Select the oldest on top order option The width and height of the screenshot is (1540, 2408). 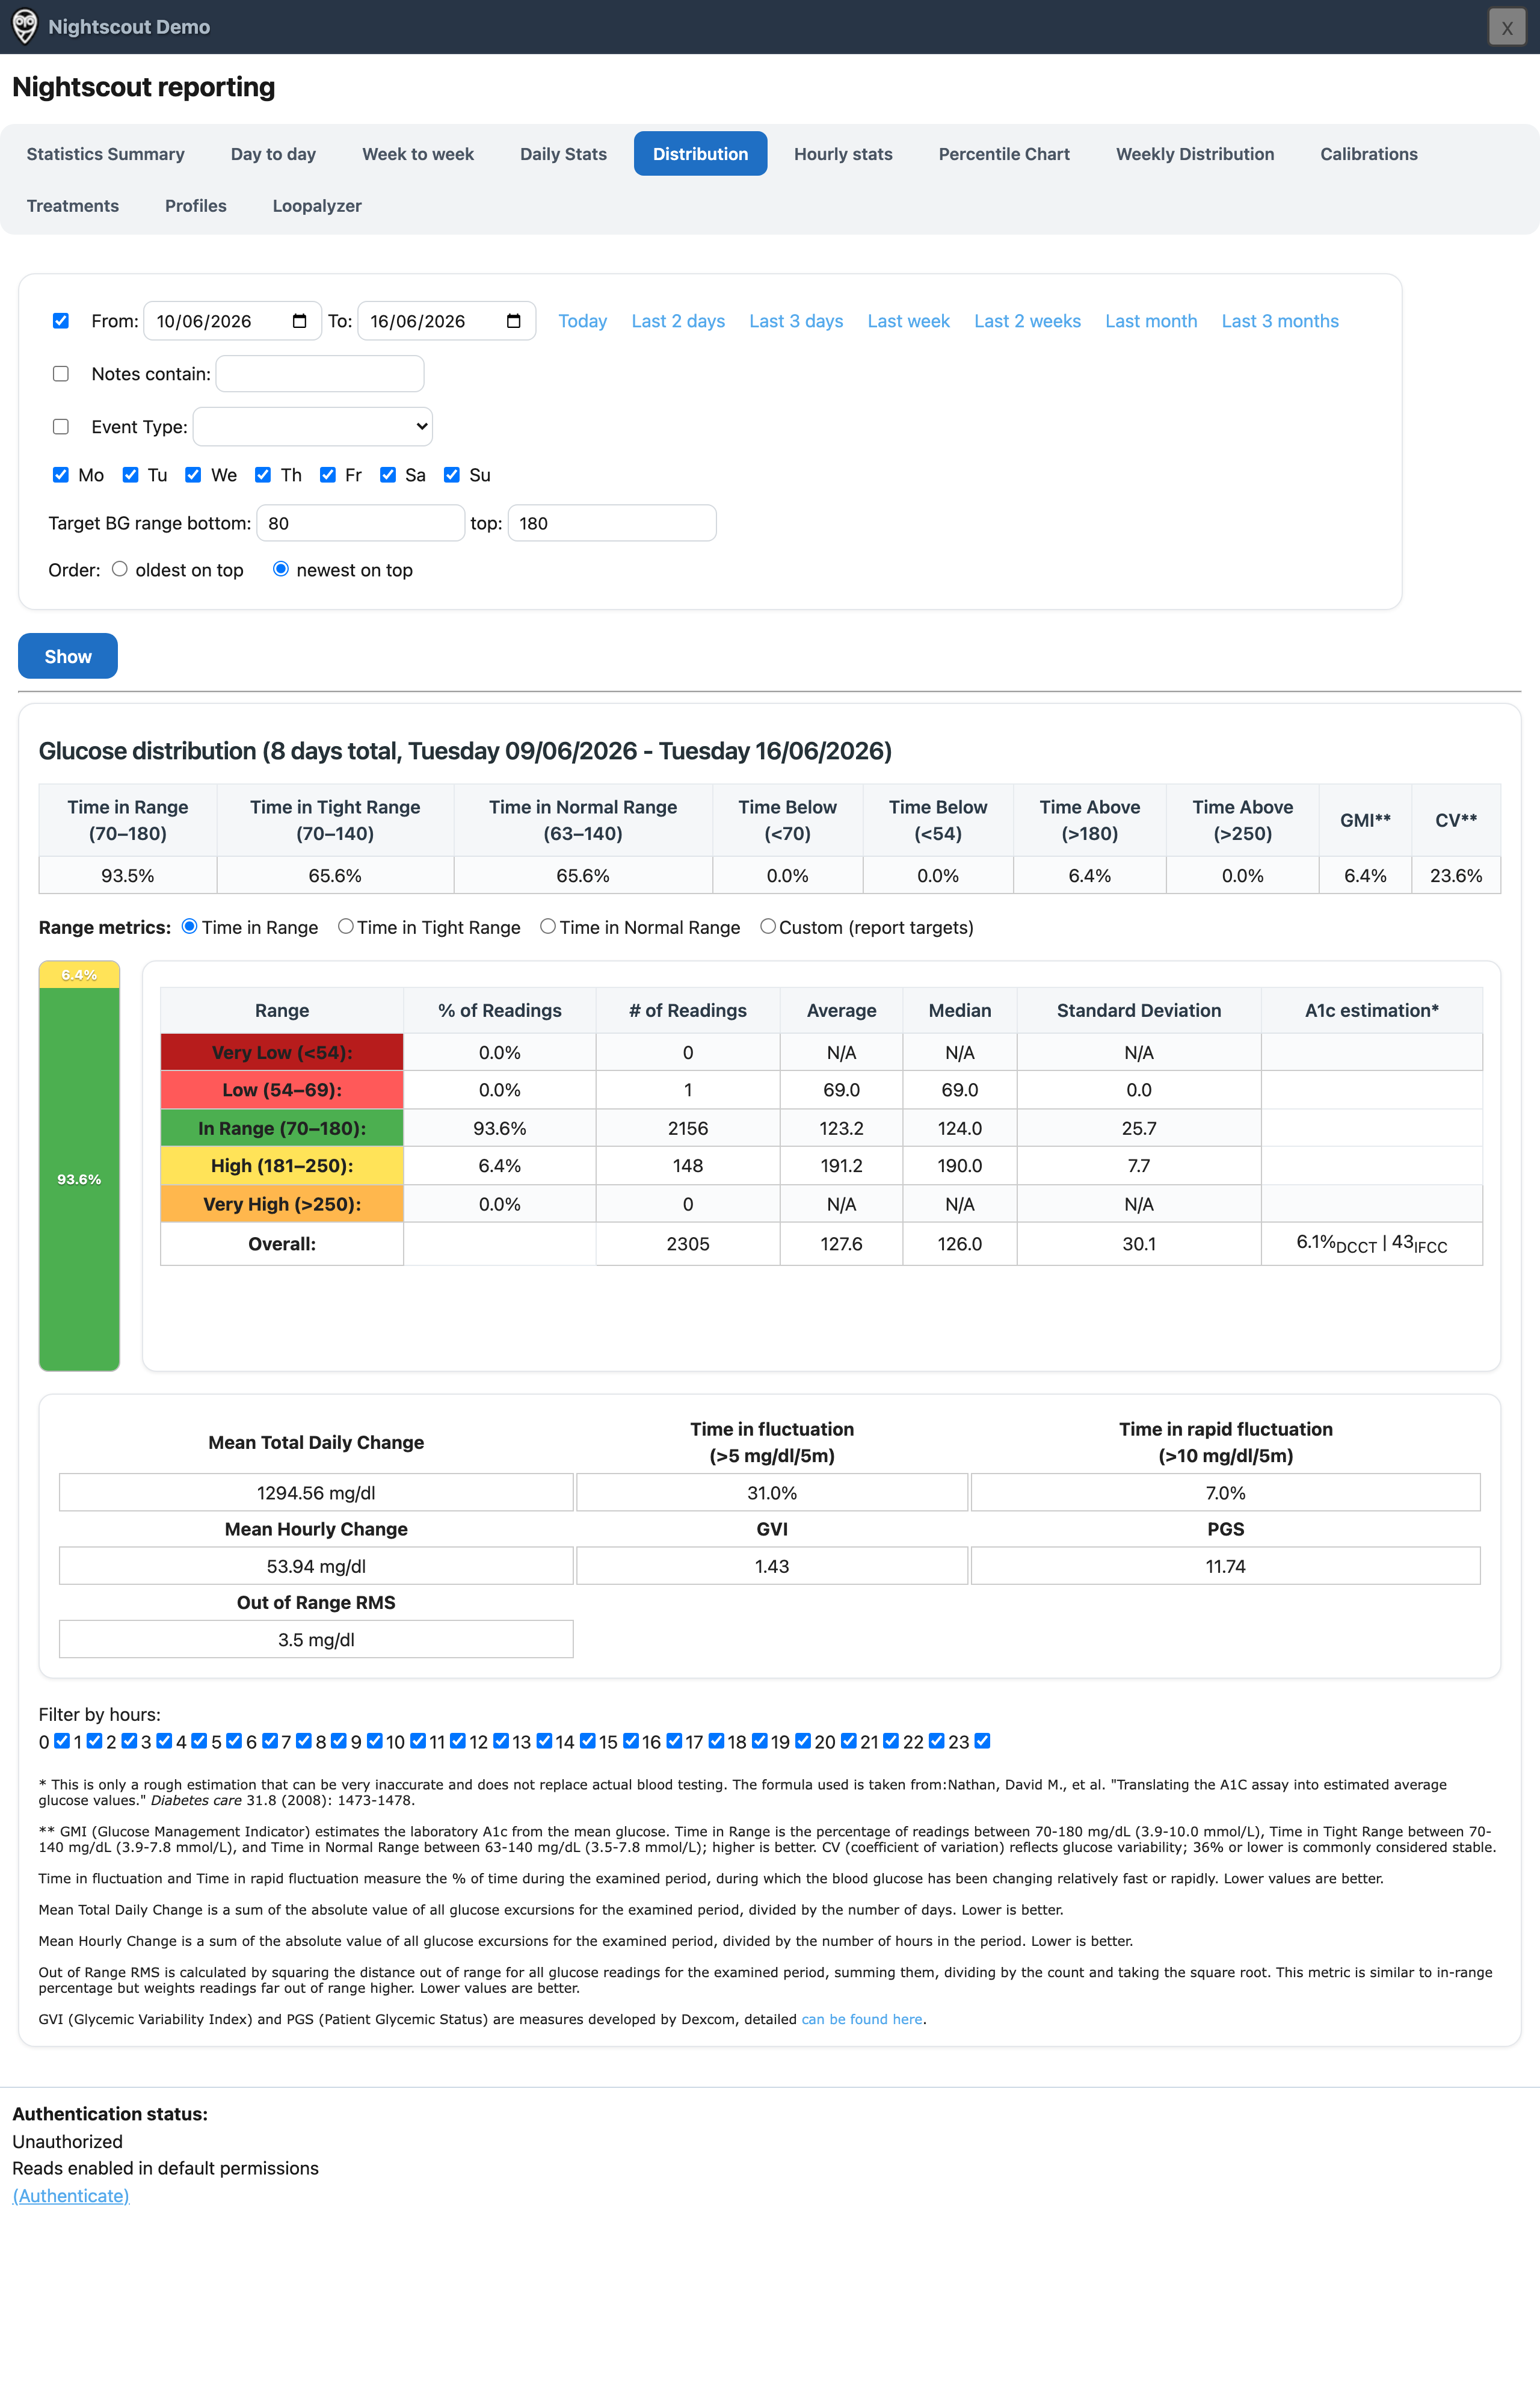(120, 569)
